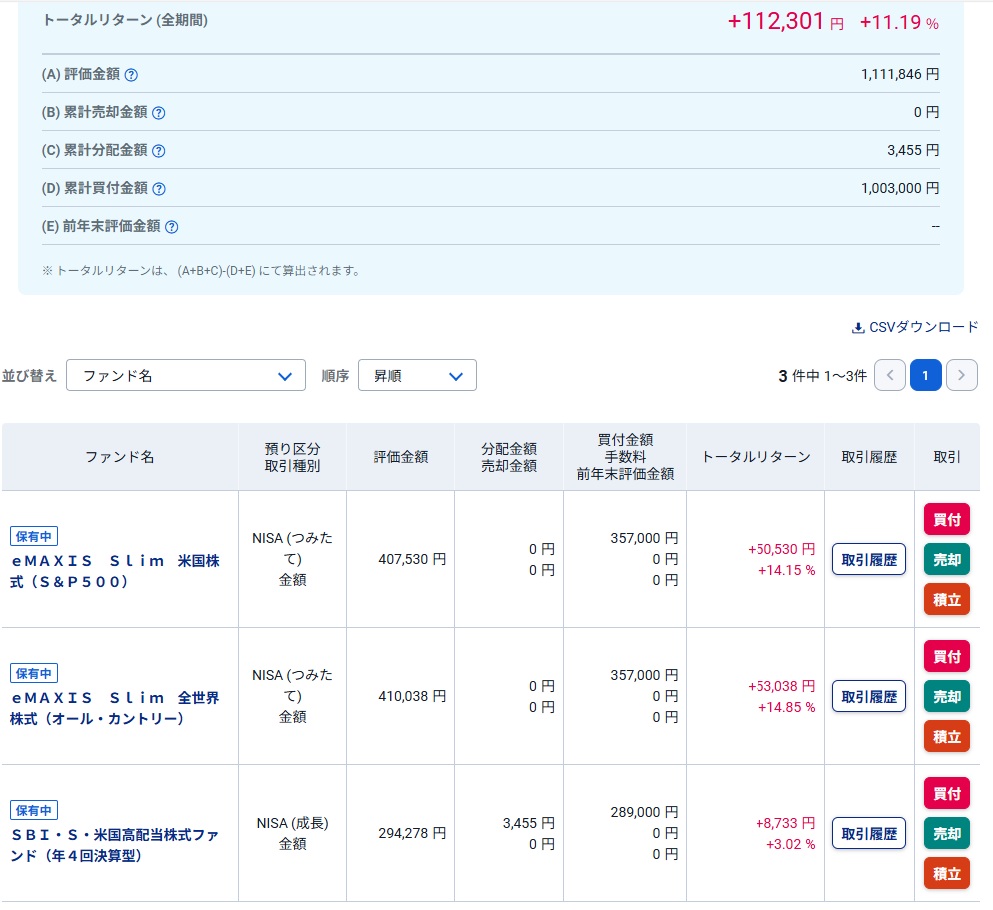Open help tooltip for 累計買付金額
This screenshot has height=910, width=993.
tap(158, 189)
